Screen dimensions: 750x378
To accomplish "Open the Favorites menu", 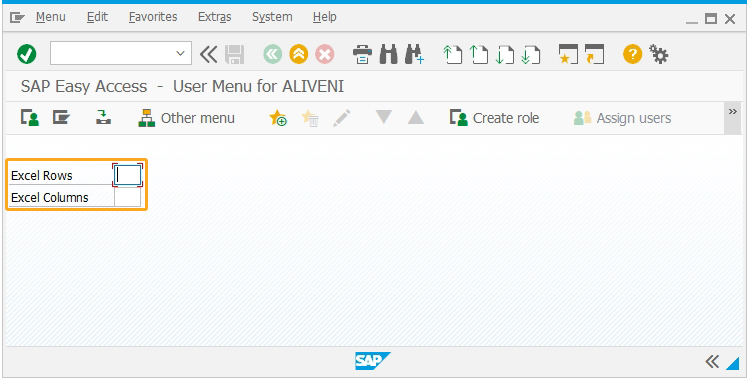I will click(x=153, y=17).
